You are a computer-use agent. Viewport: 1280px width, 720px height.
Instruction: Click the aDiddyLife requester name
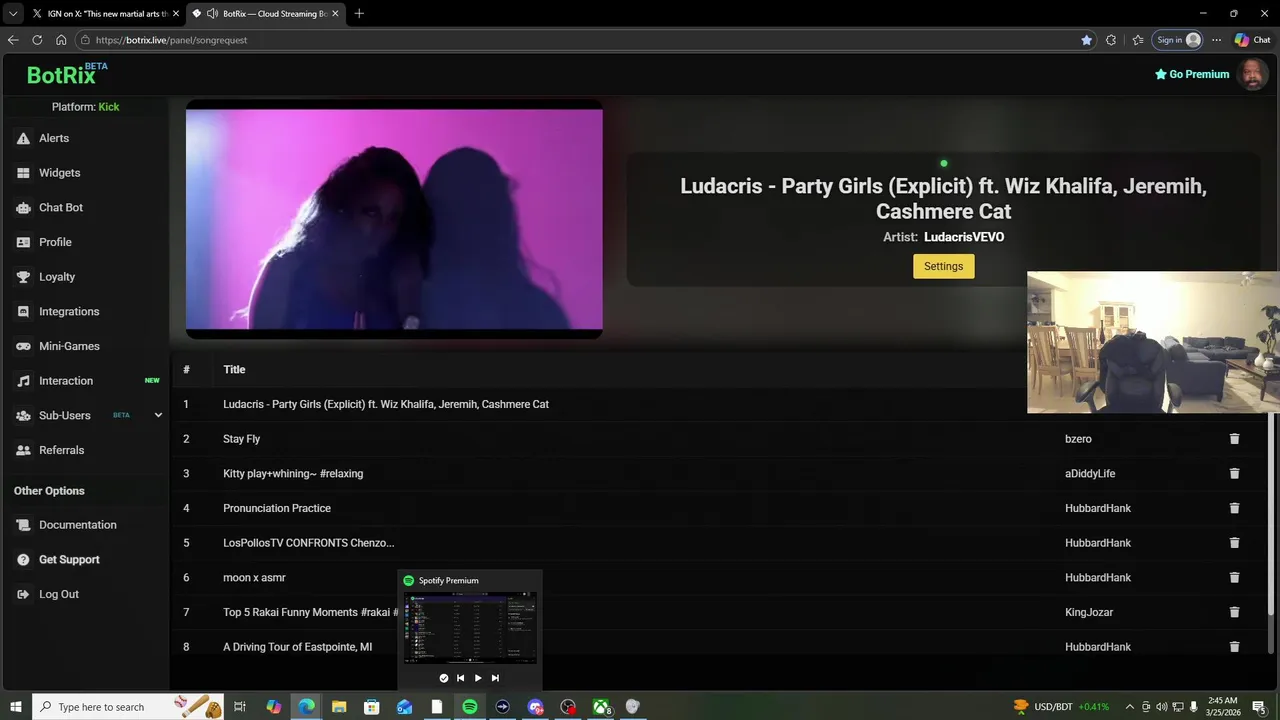click(1090, 473)
